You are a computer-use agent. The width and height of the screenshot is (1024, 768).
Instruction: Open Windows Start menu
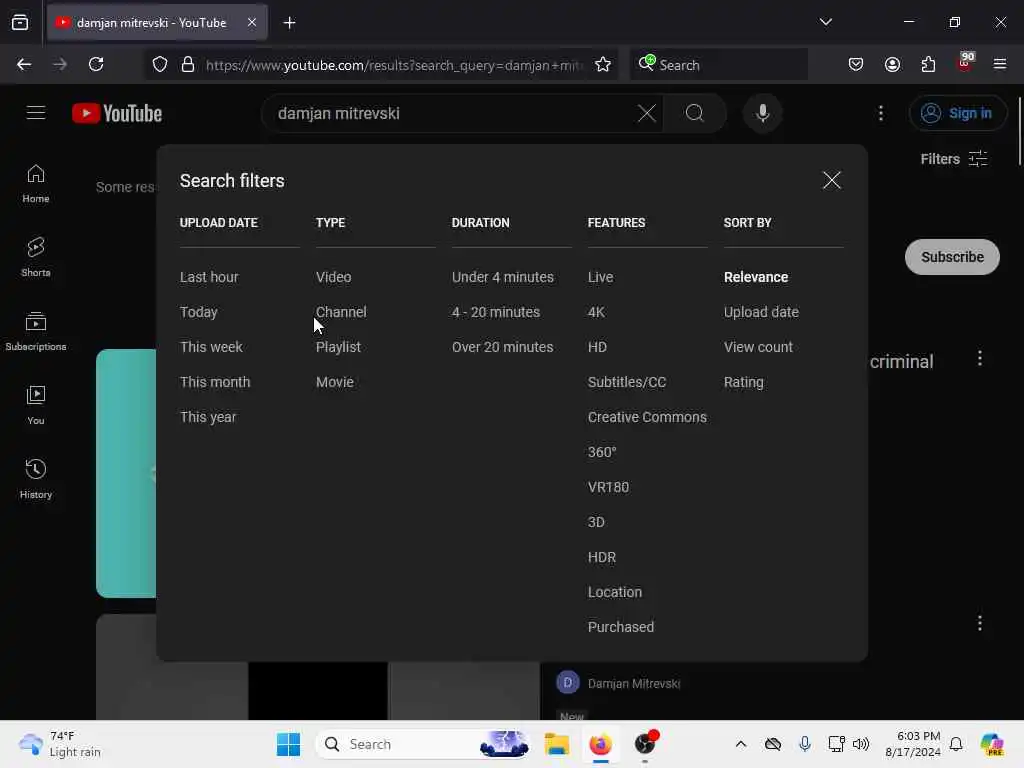pyautogui.click(x=288, y=744)
